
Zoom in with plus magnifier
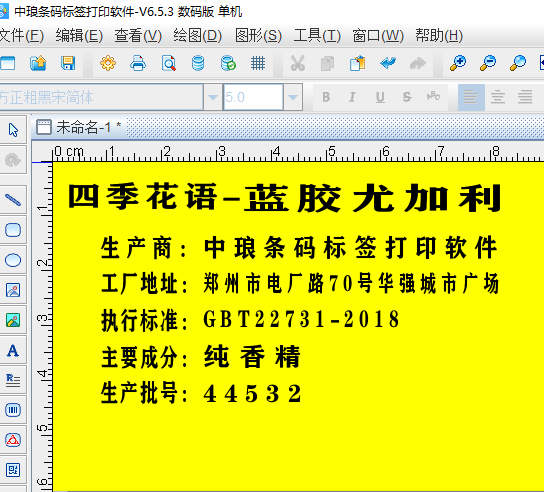pos(458,63)
